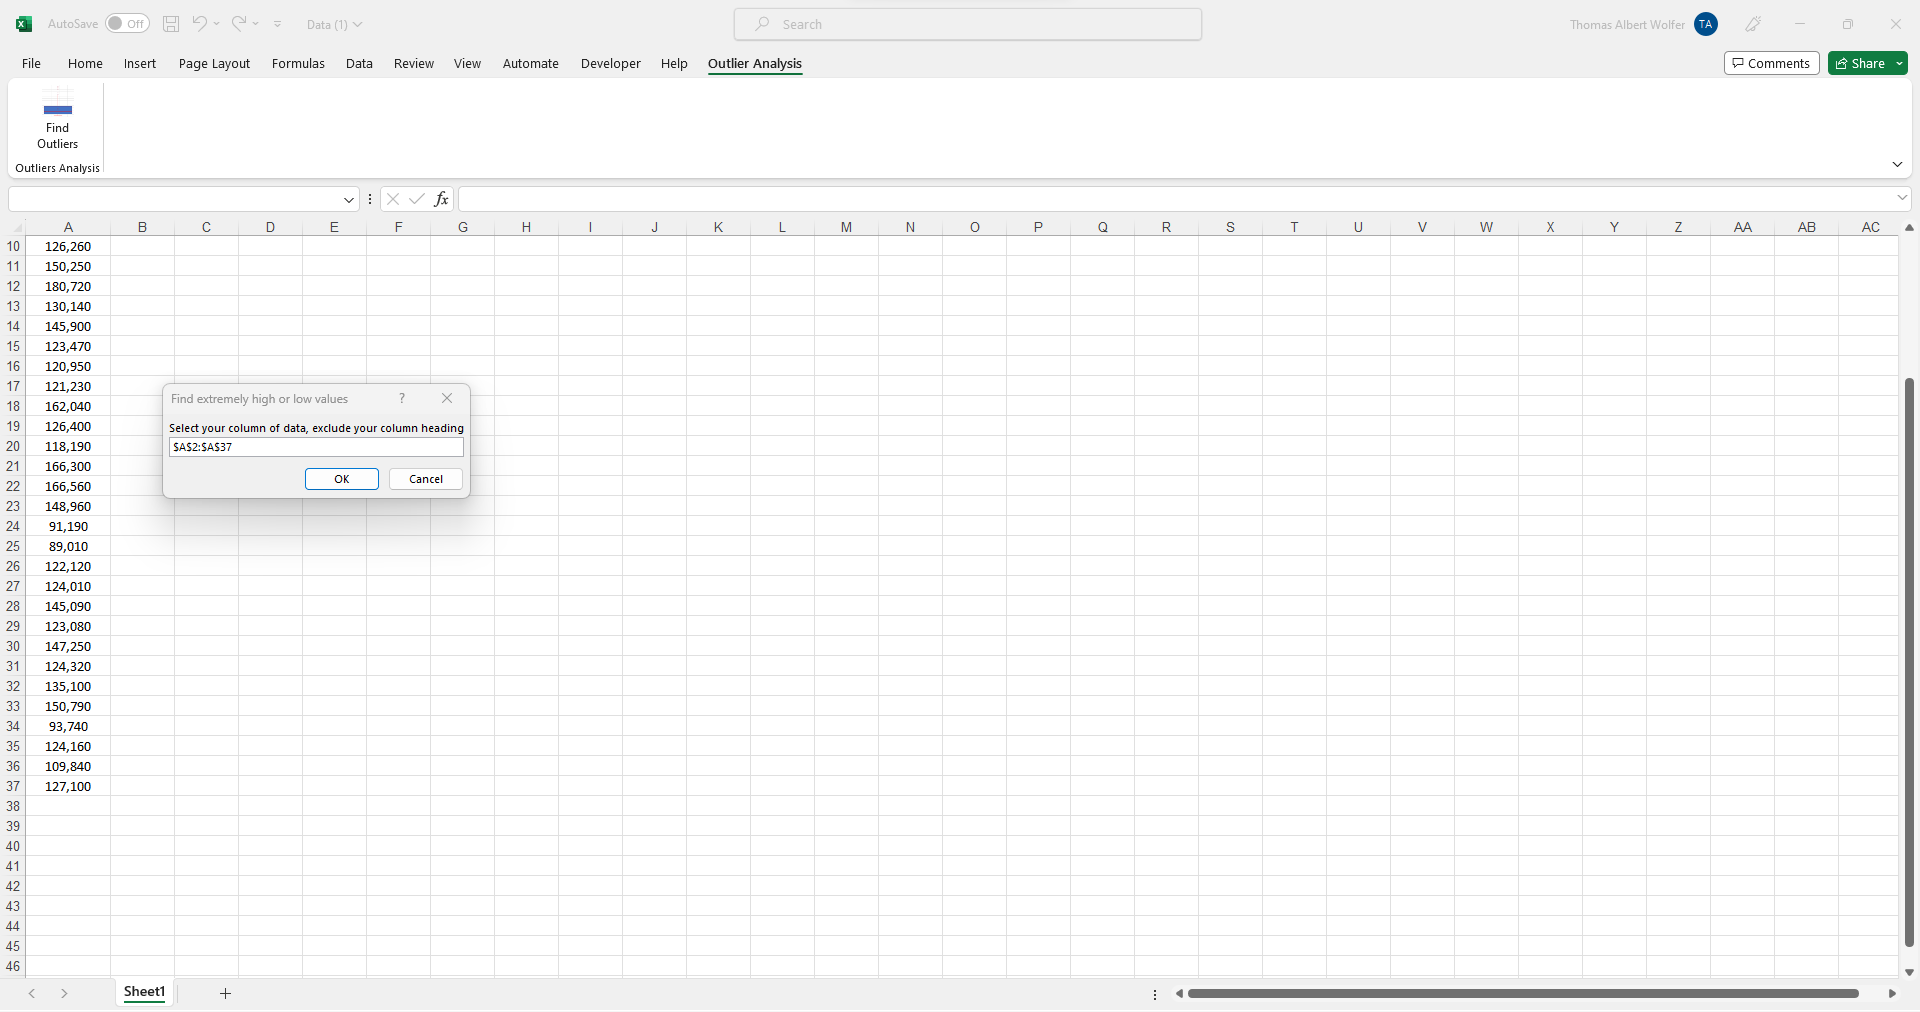The height and width of the screenshot is (1012, 1920).
Task: Collapse the ribbon using the chevron
Action: (1897, 164)
